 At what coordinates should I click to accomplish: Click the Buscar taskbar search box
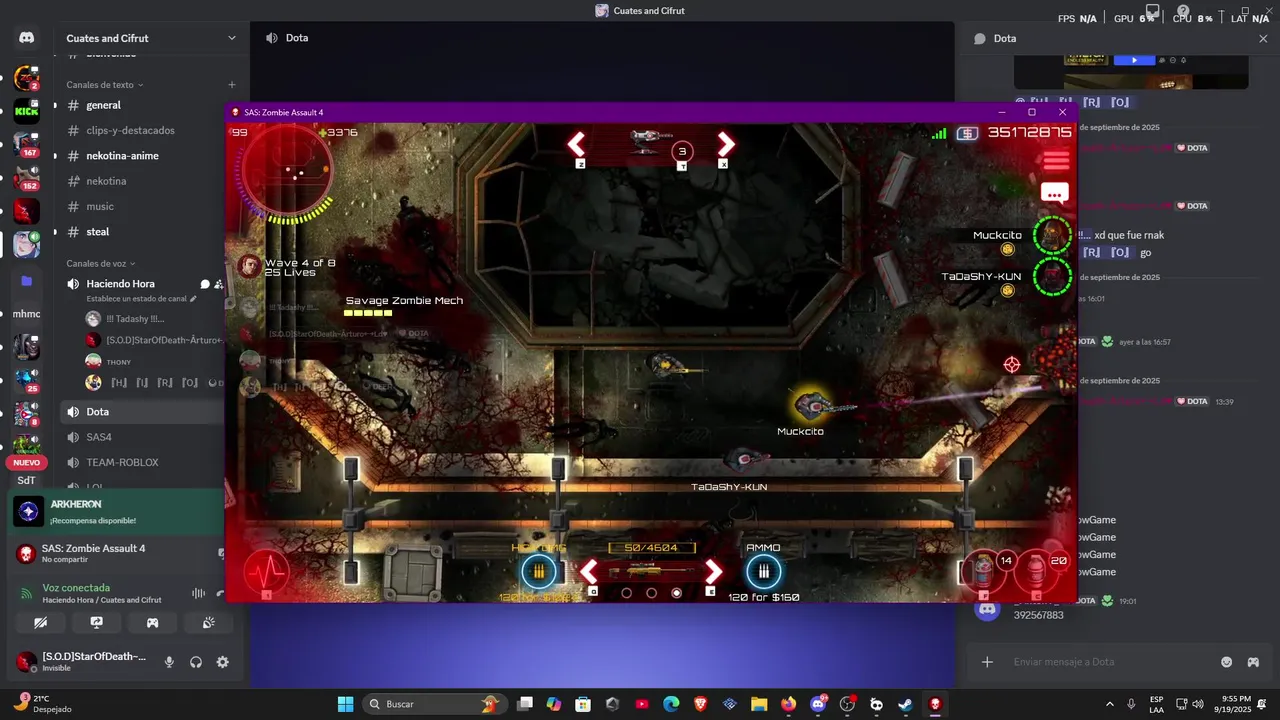point(434,704)
